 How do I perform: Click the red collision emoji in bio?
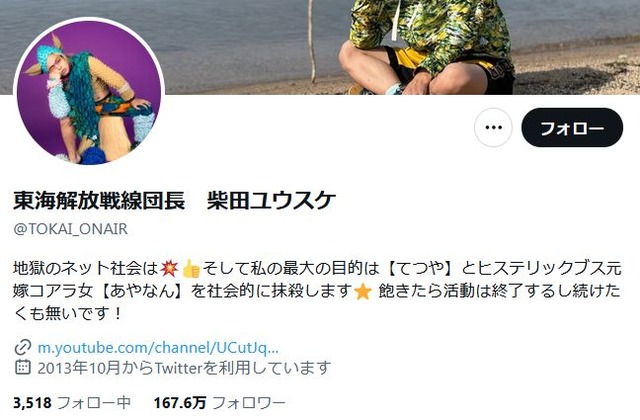pos(169,268)
